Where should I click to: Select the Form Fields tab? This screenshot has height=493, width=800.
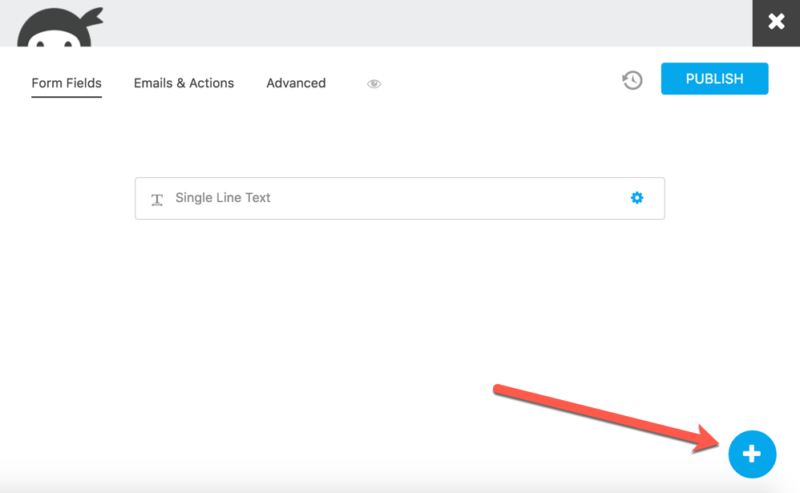pos(66,83)
